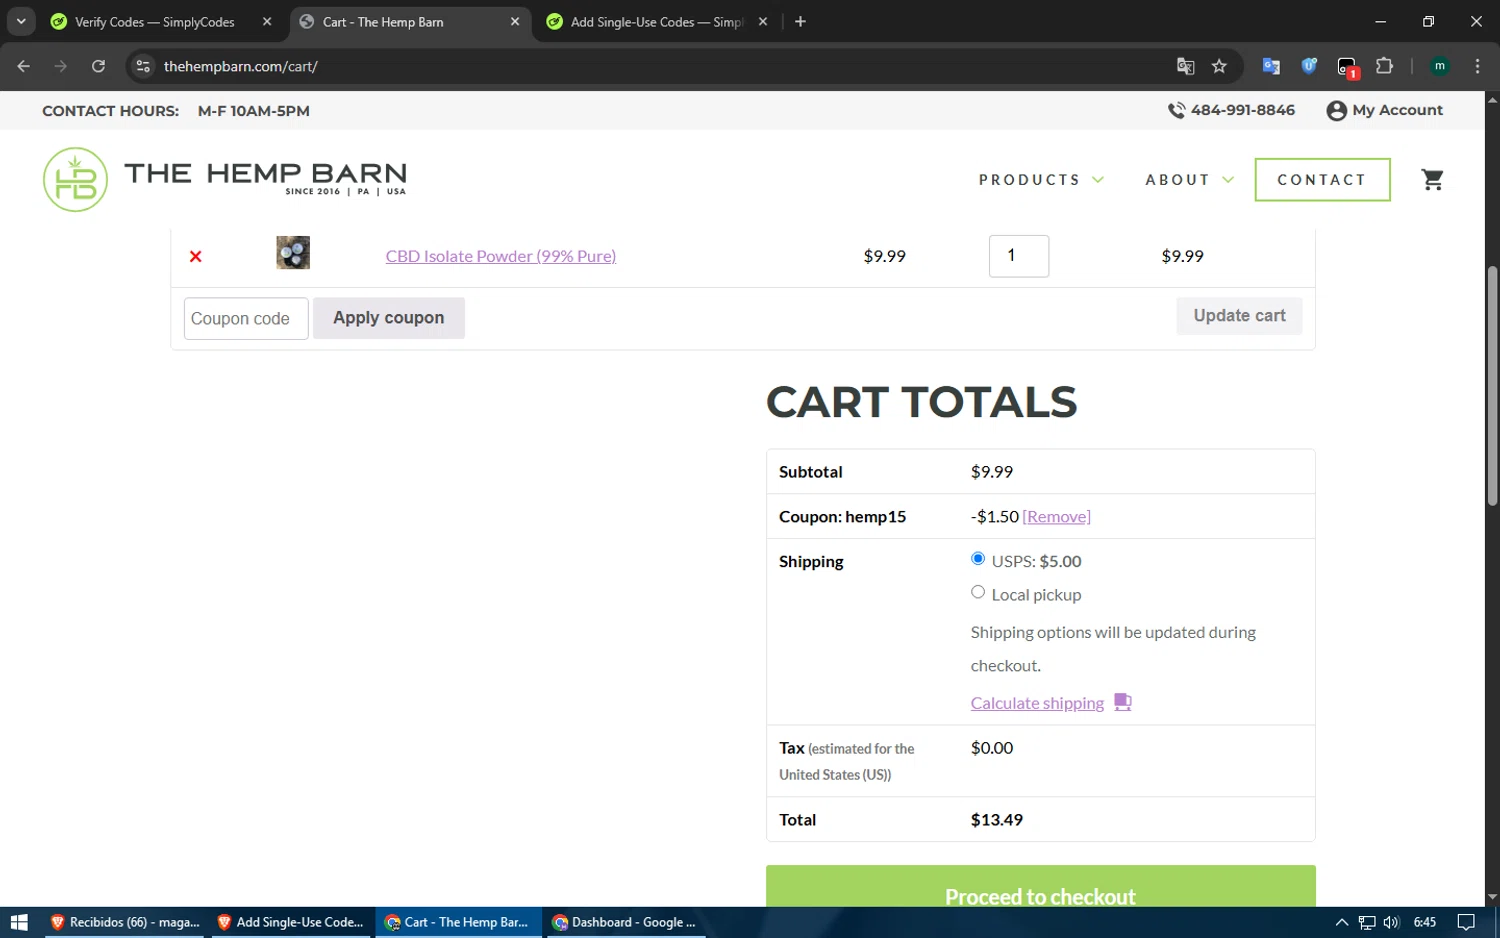
Task: View site information icon in address bar
Action: (x=143, y=66)
